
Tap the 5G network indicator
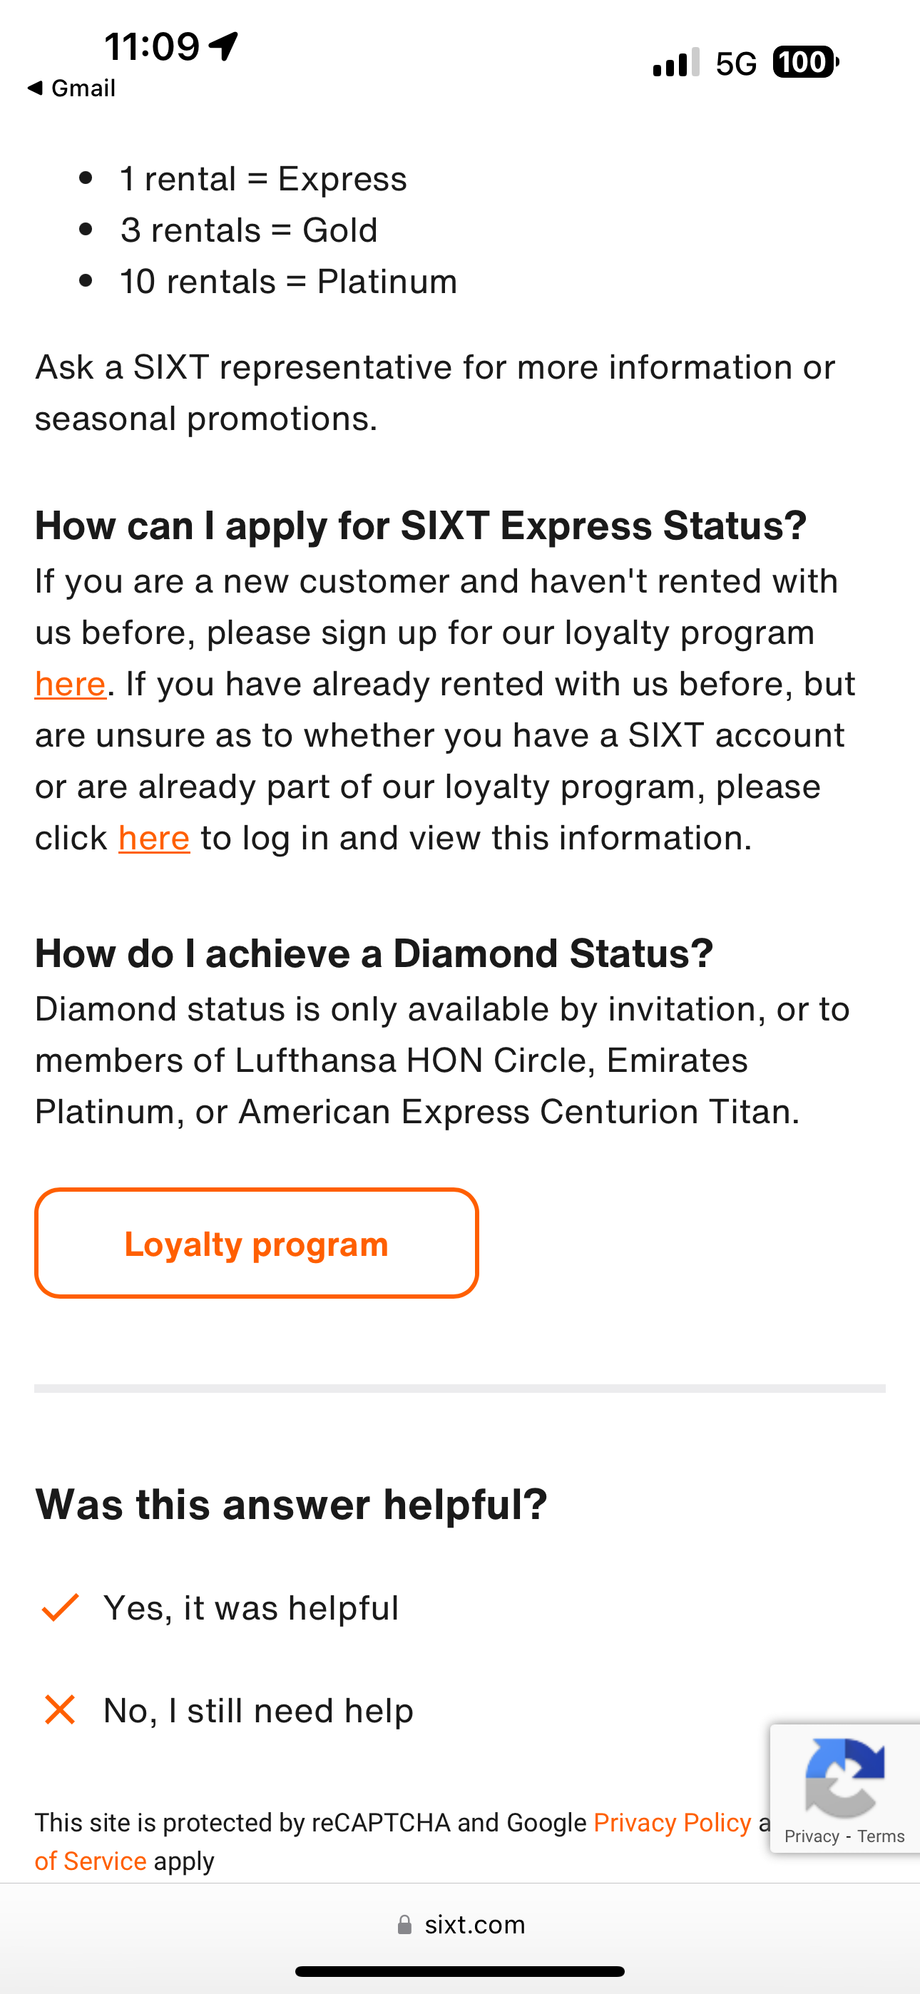coord(736,64)
